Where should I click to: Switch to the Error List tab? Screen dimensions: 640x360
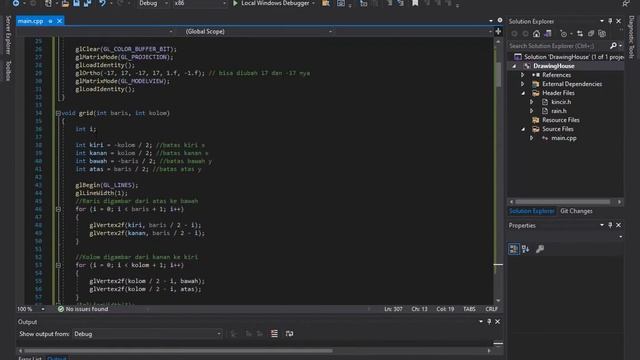point(30,358)
